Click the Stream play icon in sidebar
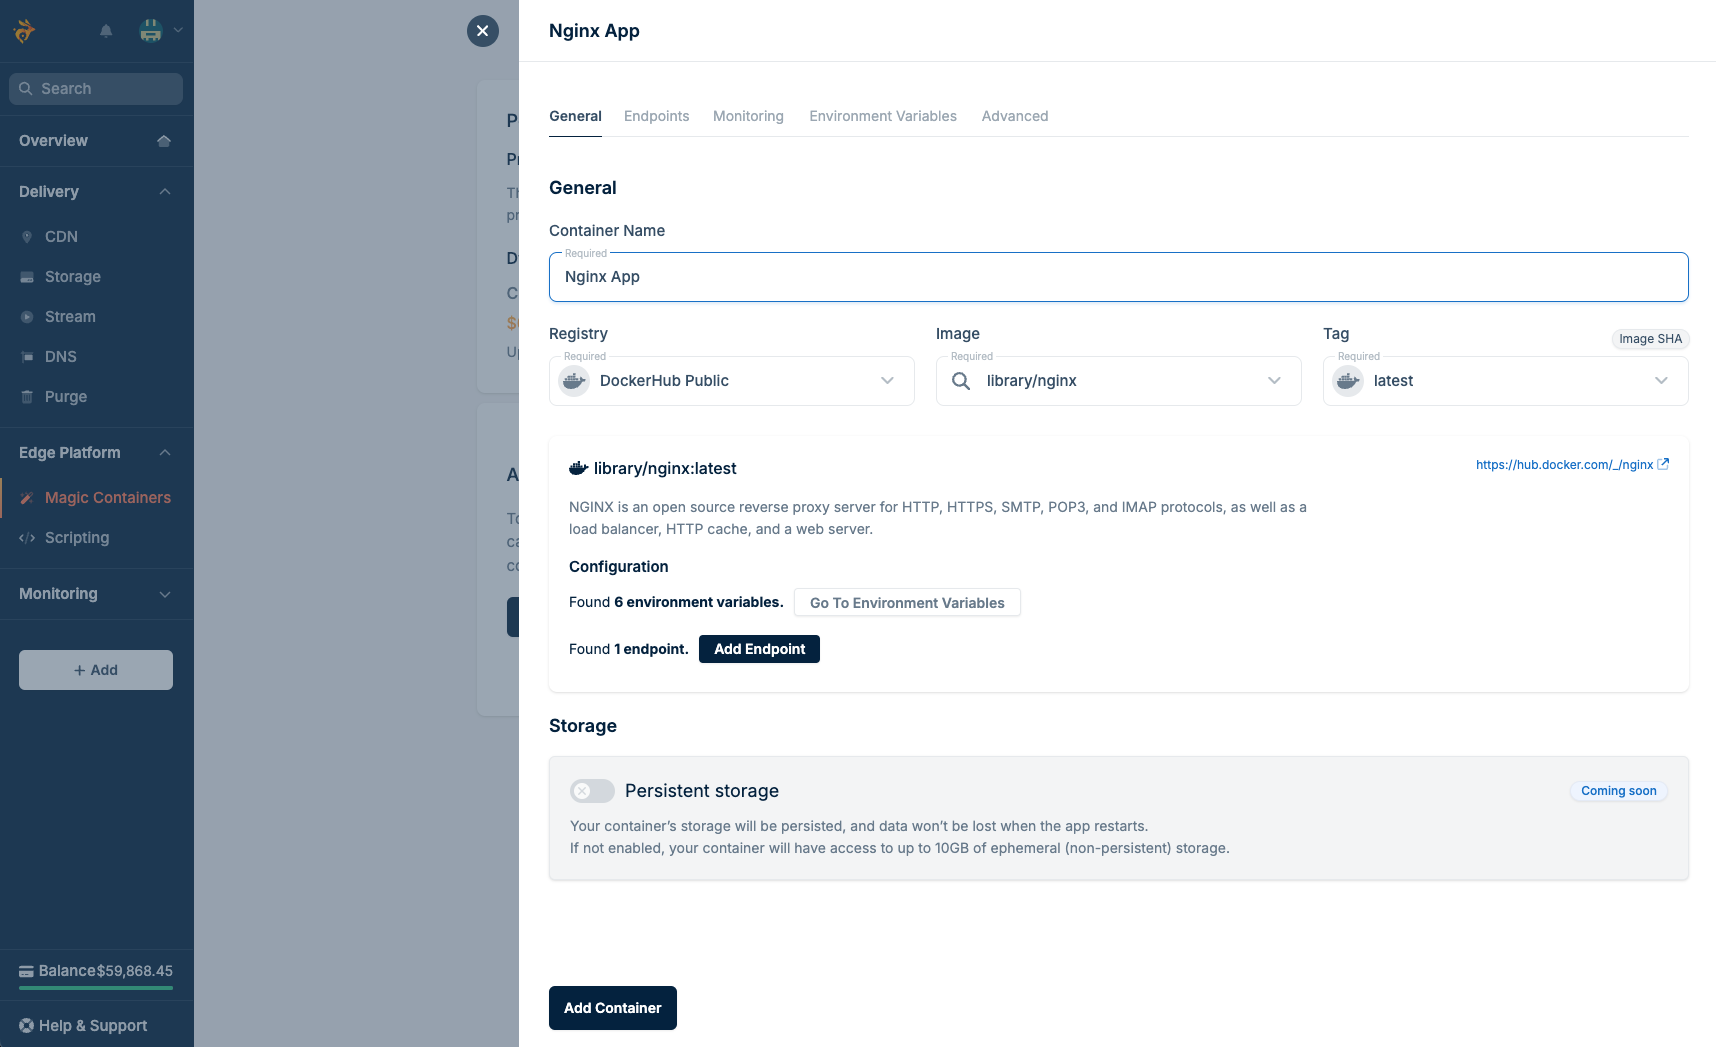 pyautogui.click(x=27, y=317)
